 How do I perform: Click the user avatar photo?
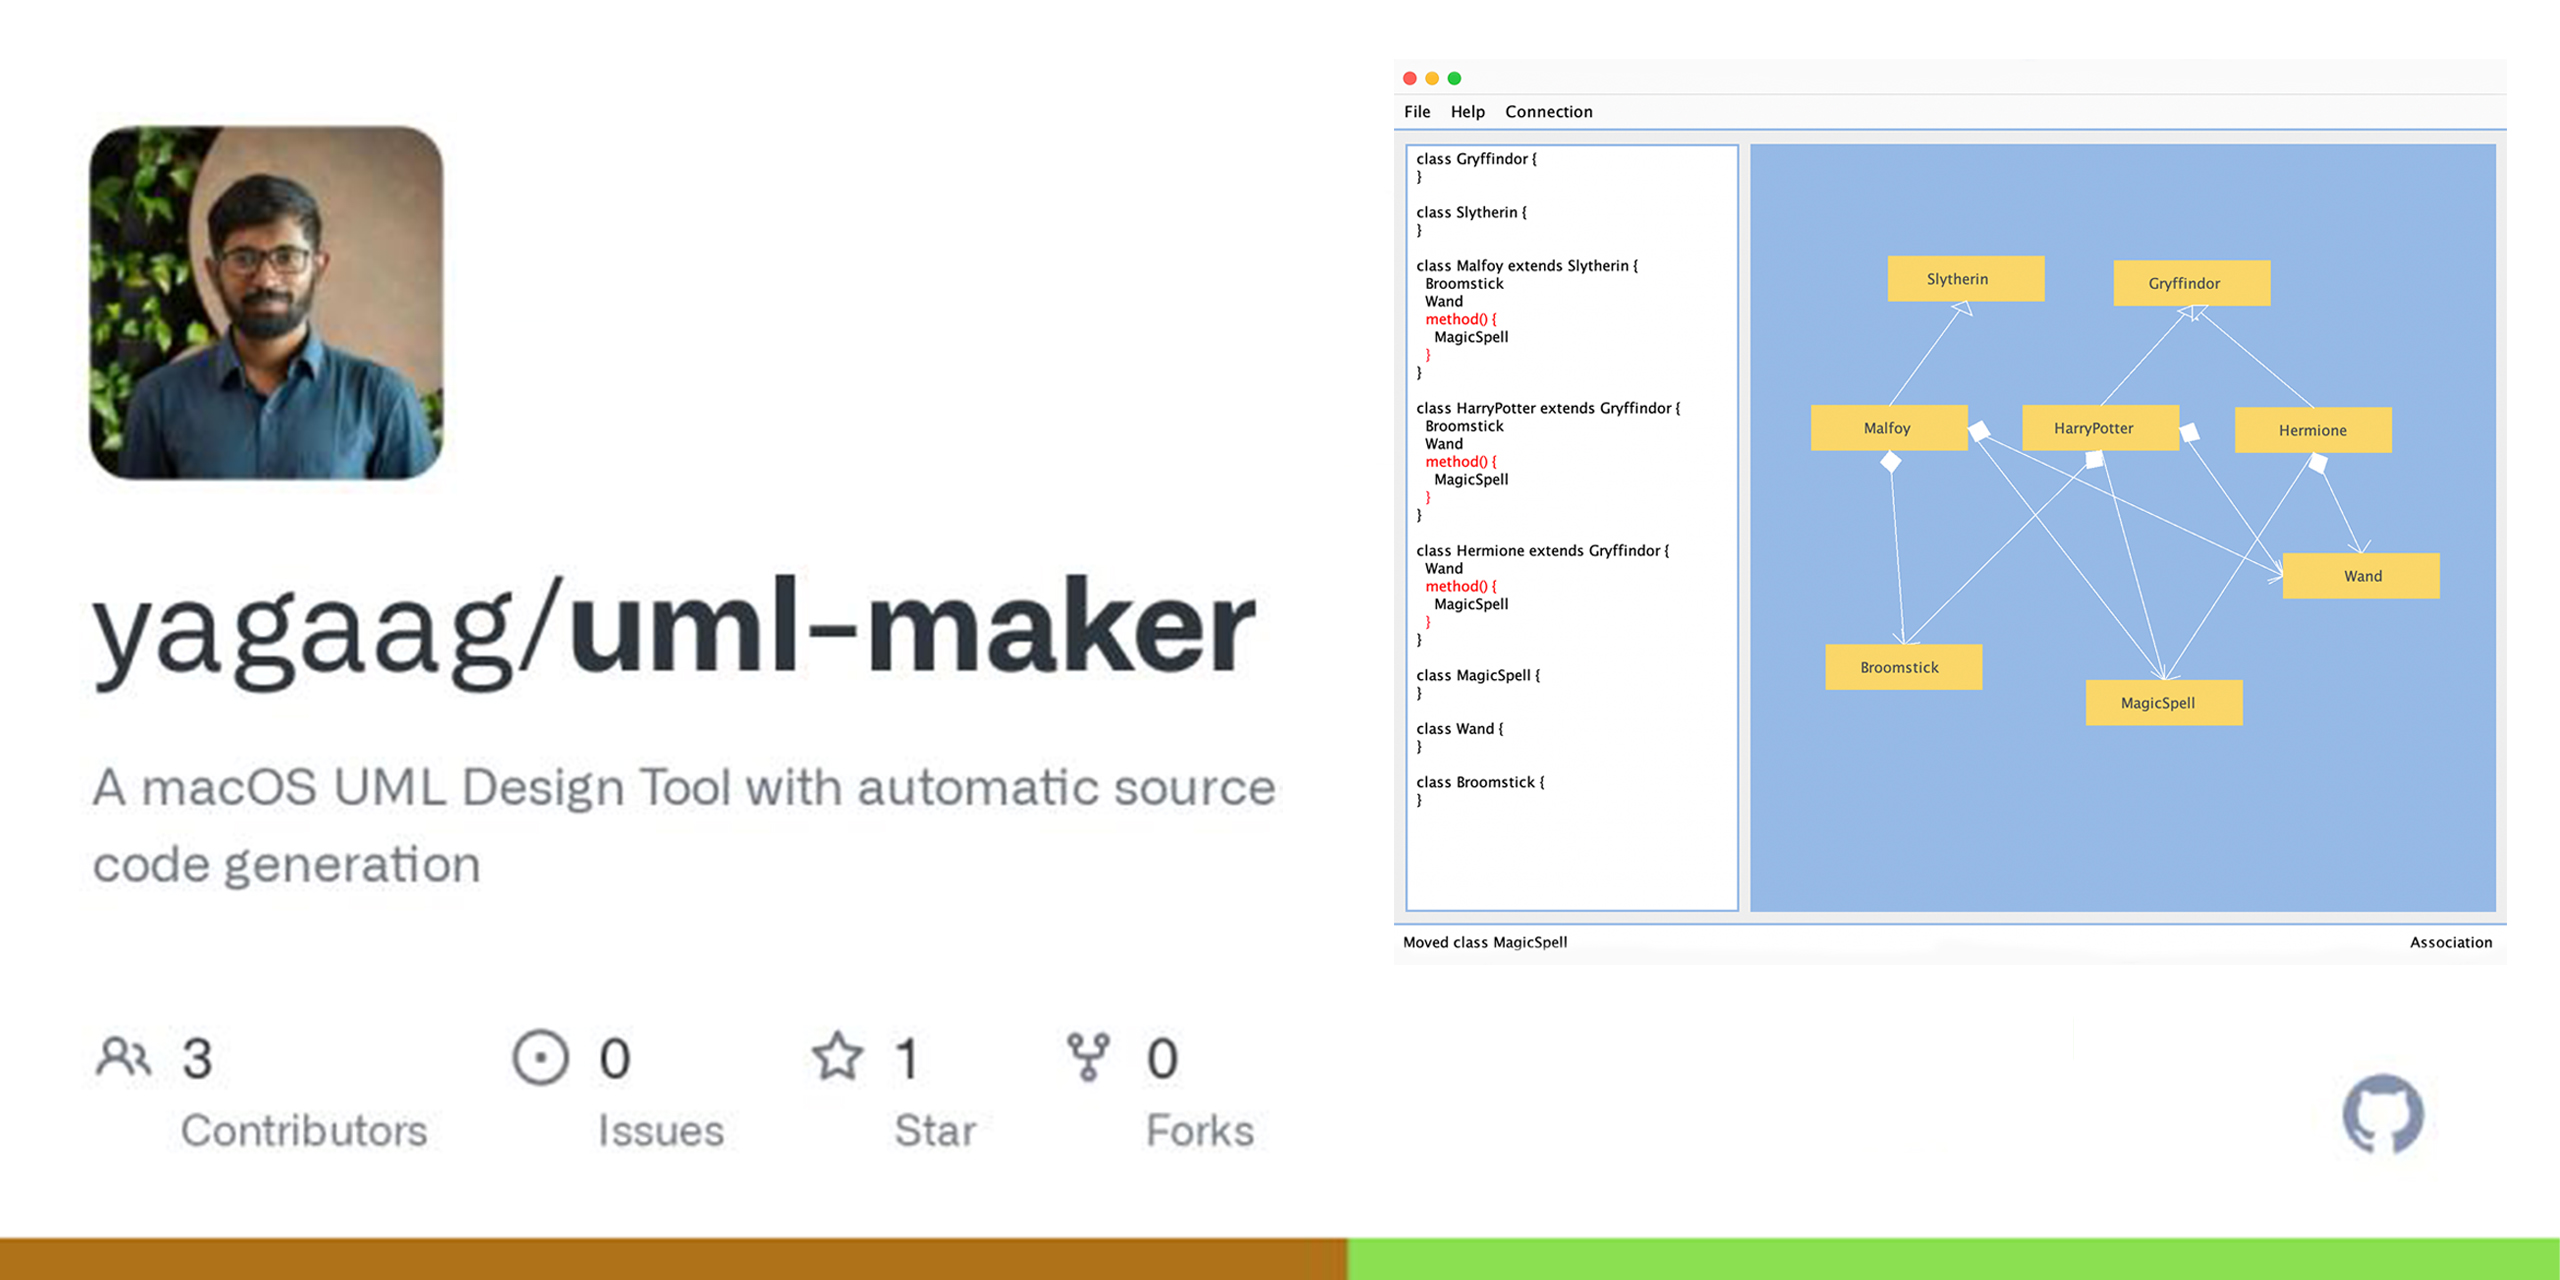pos(266,302)
